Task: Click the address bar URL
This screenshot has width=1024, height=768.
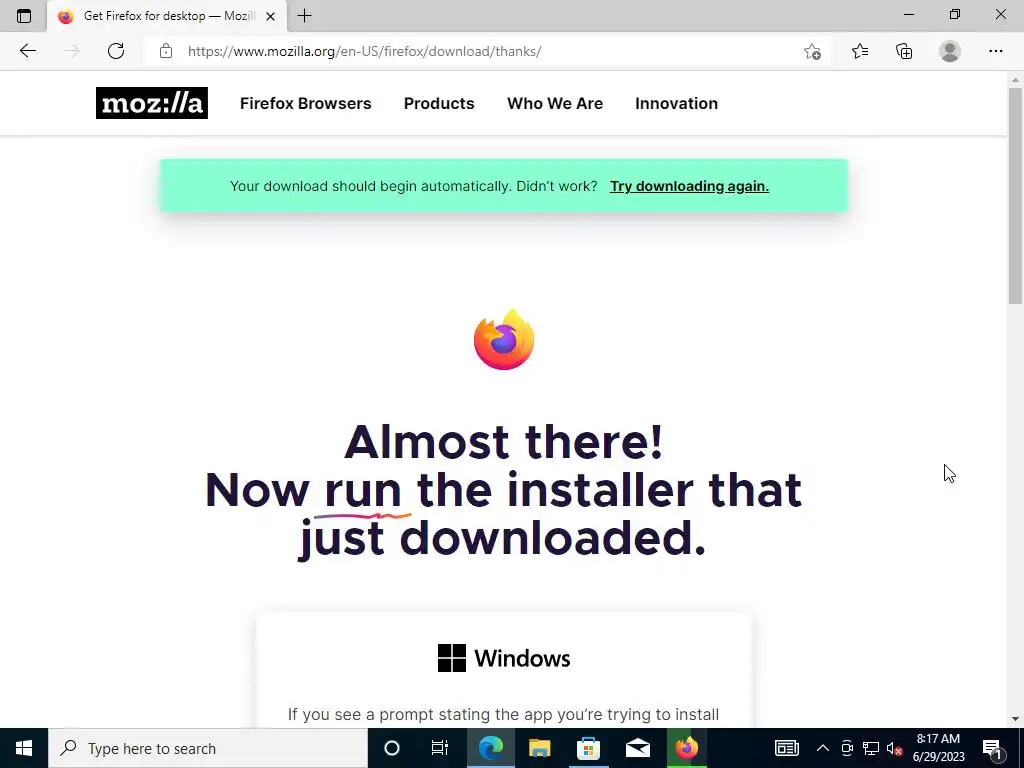Action: coord(364,51)
